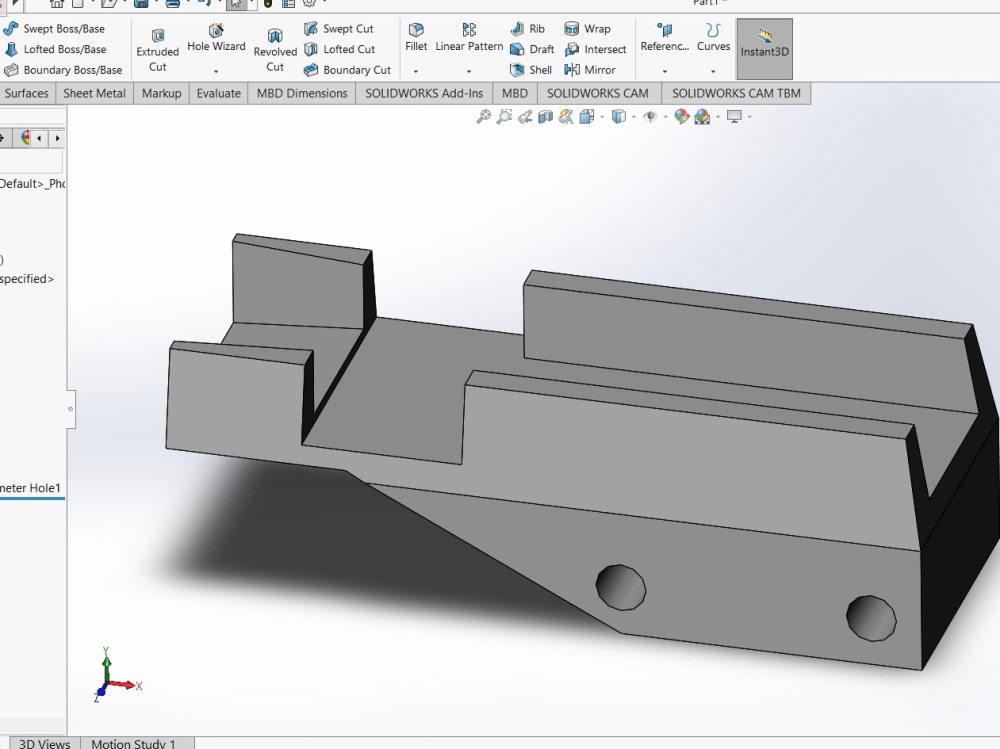The height and width of the screenshot is (749, 1000).
Task: Expand the Fillet dropdown arrow
Action: pos(416,71)
